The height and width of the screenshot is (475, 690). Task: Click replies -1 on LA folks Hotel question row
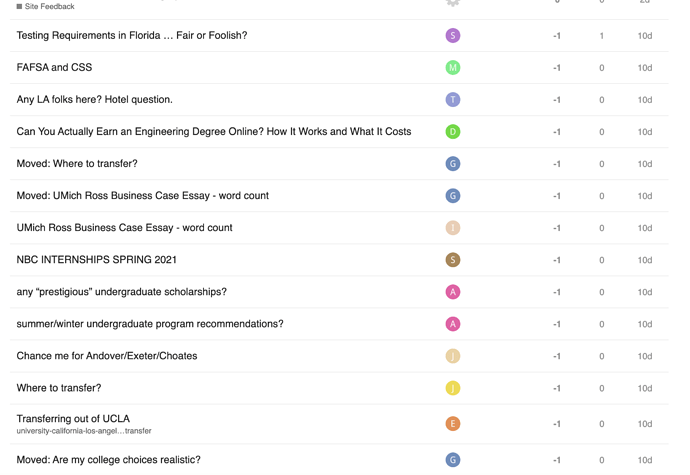(557, 100)
